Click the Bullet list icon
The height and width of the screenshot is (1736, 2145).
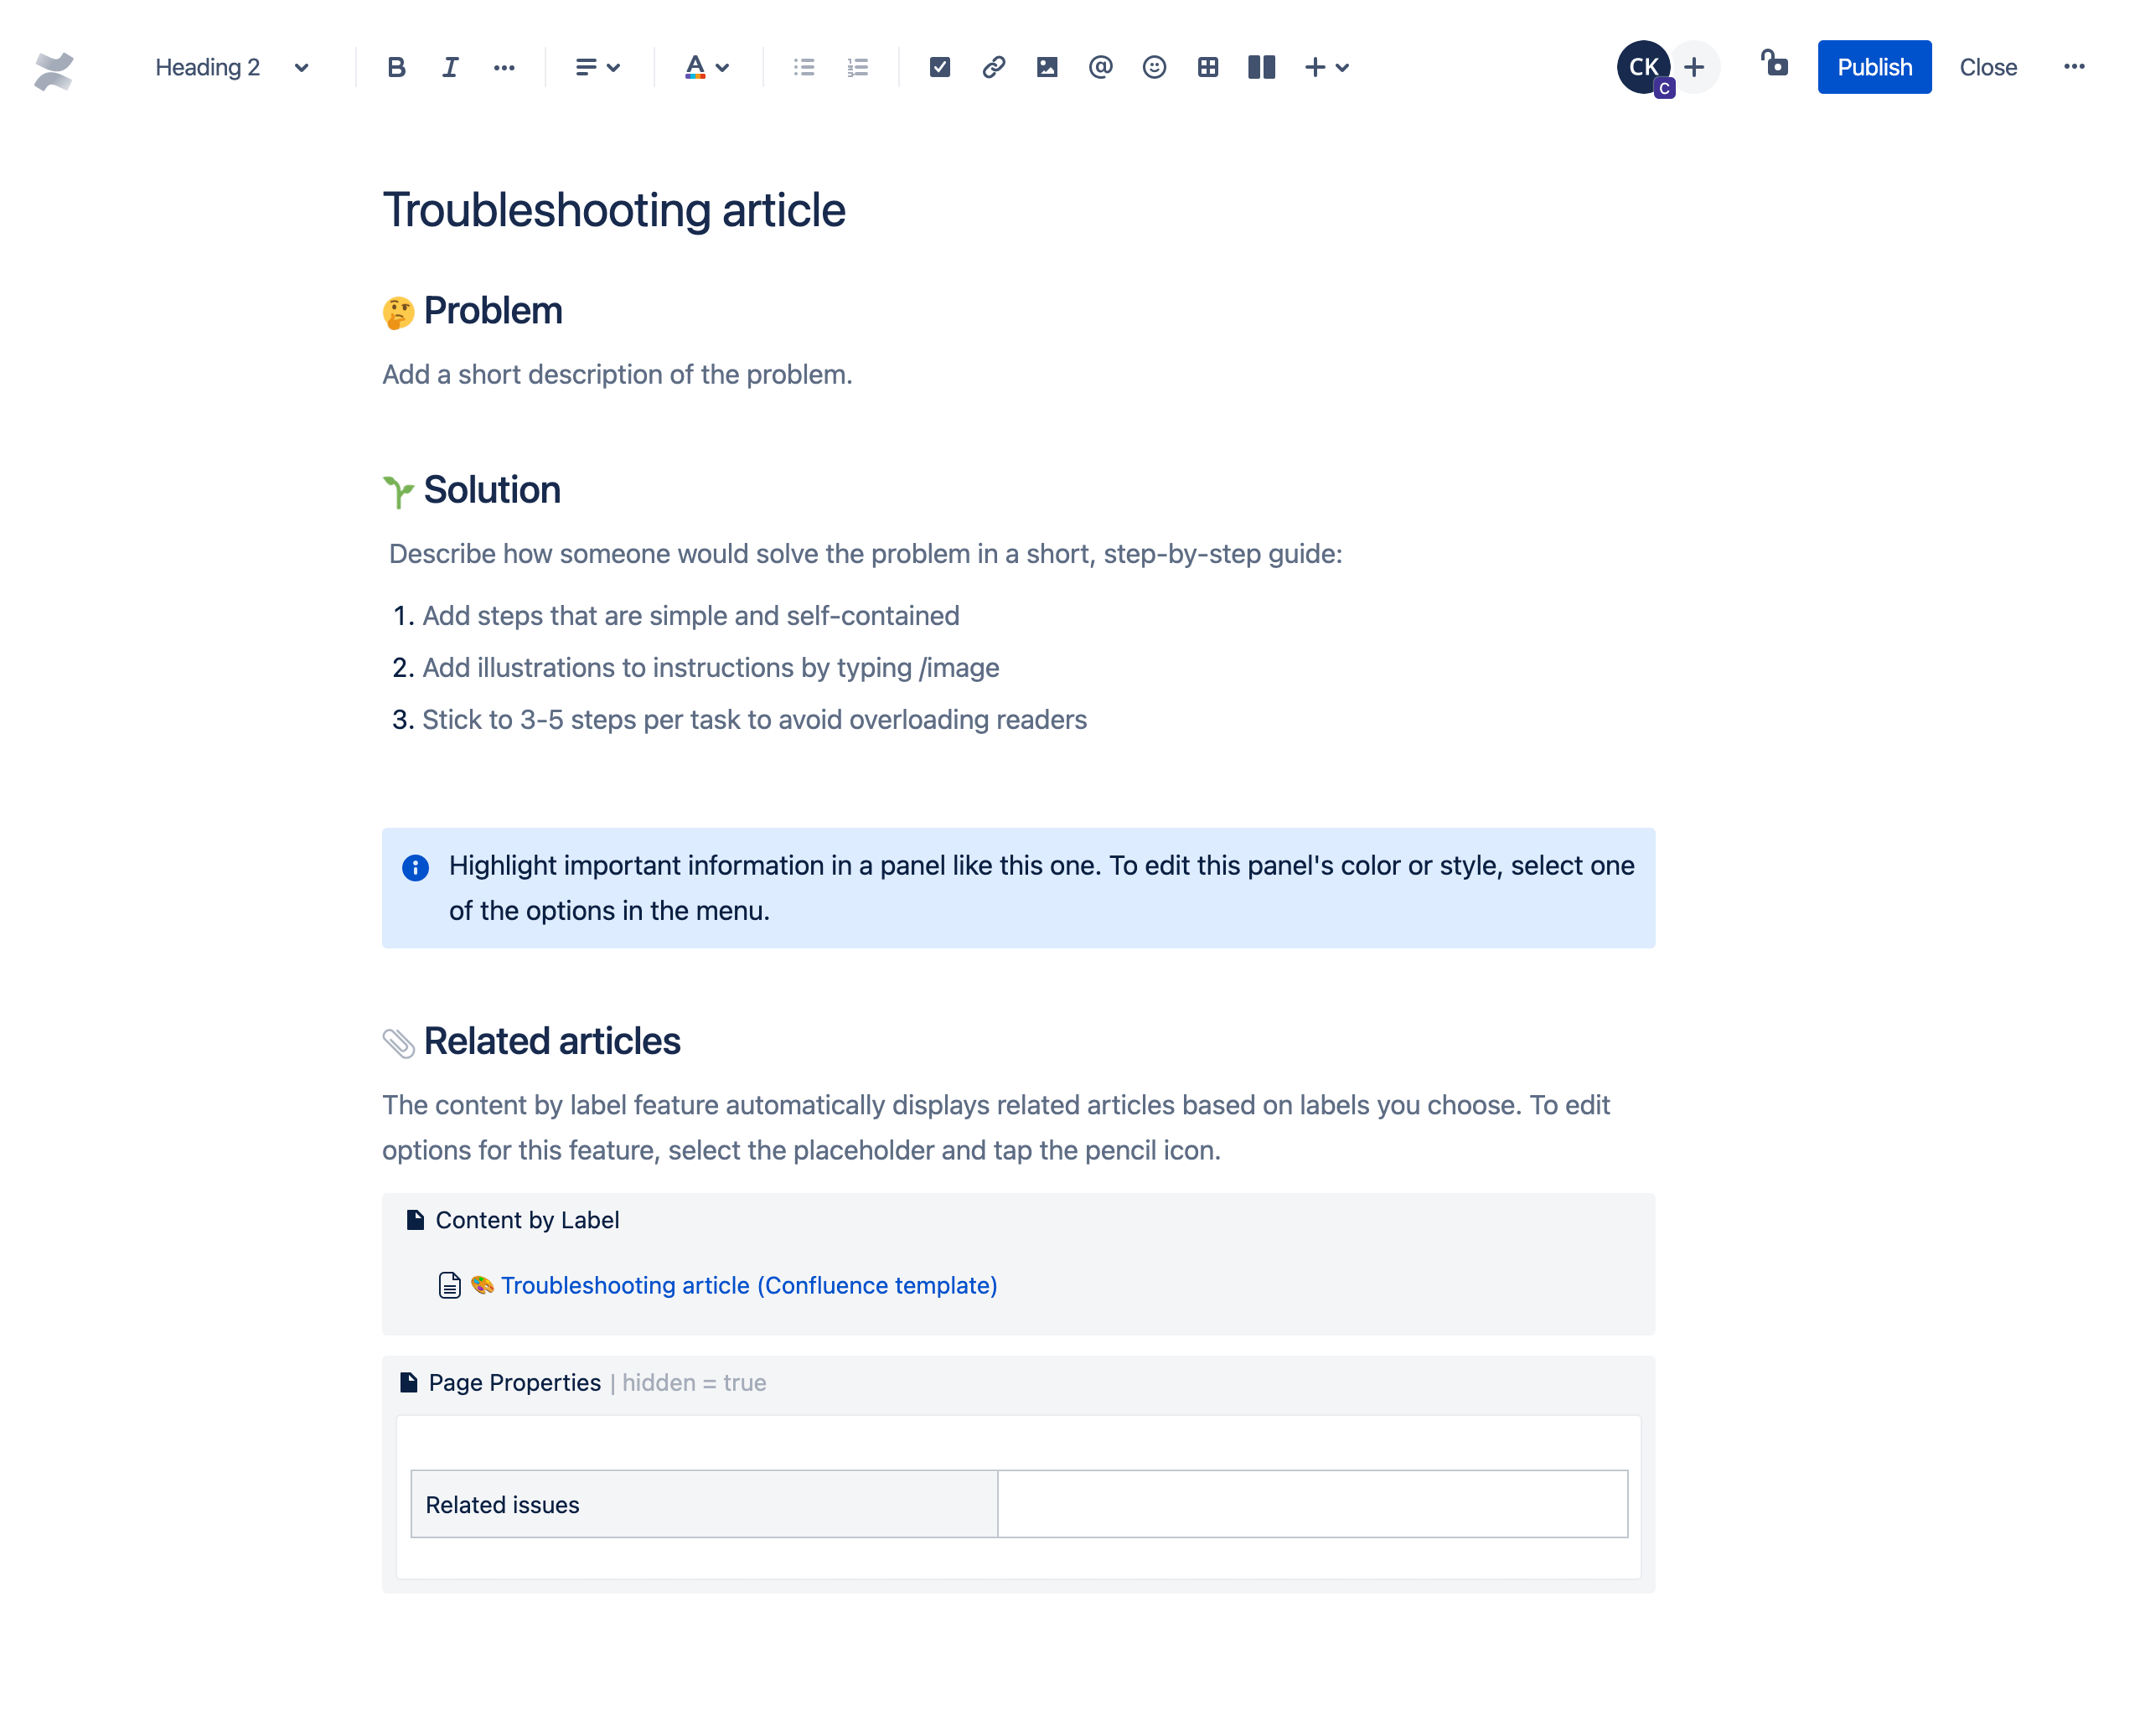806,67
